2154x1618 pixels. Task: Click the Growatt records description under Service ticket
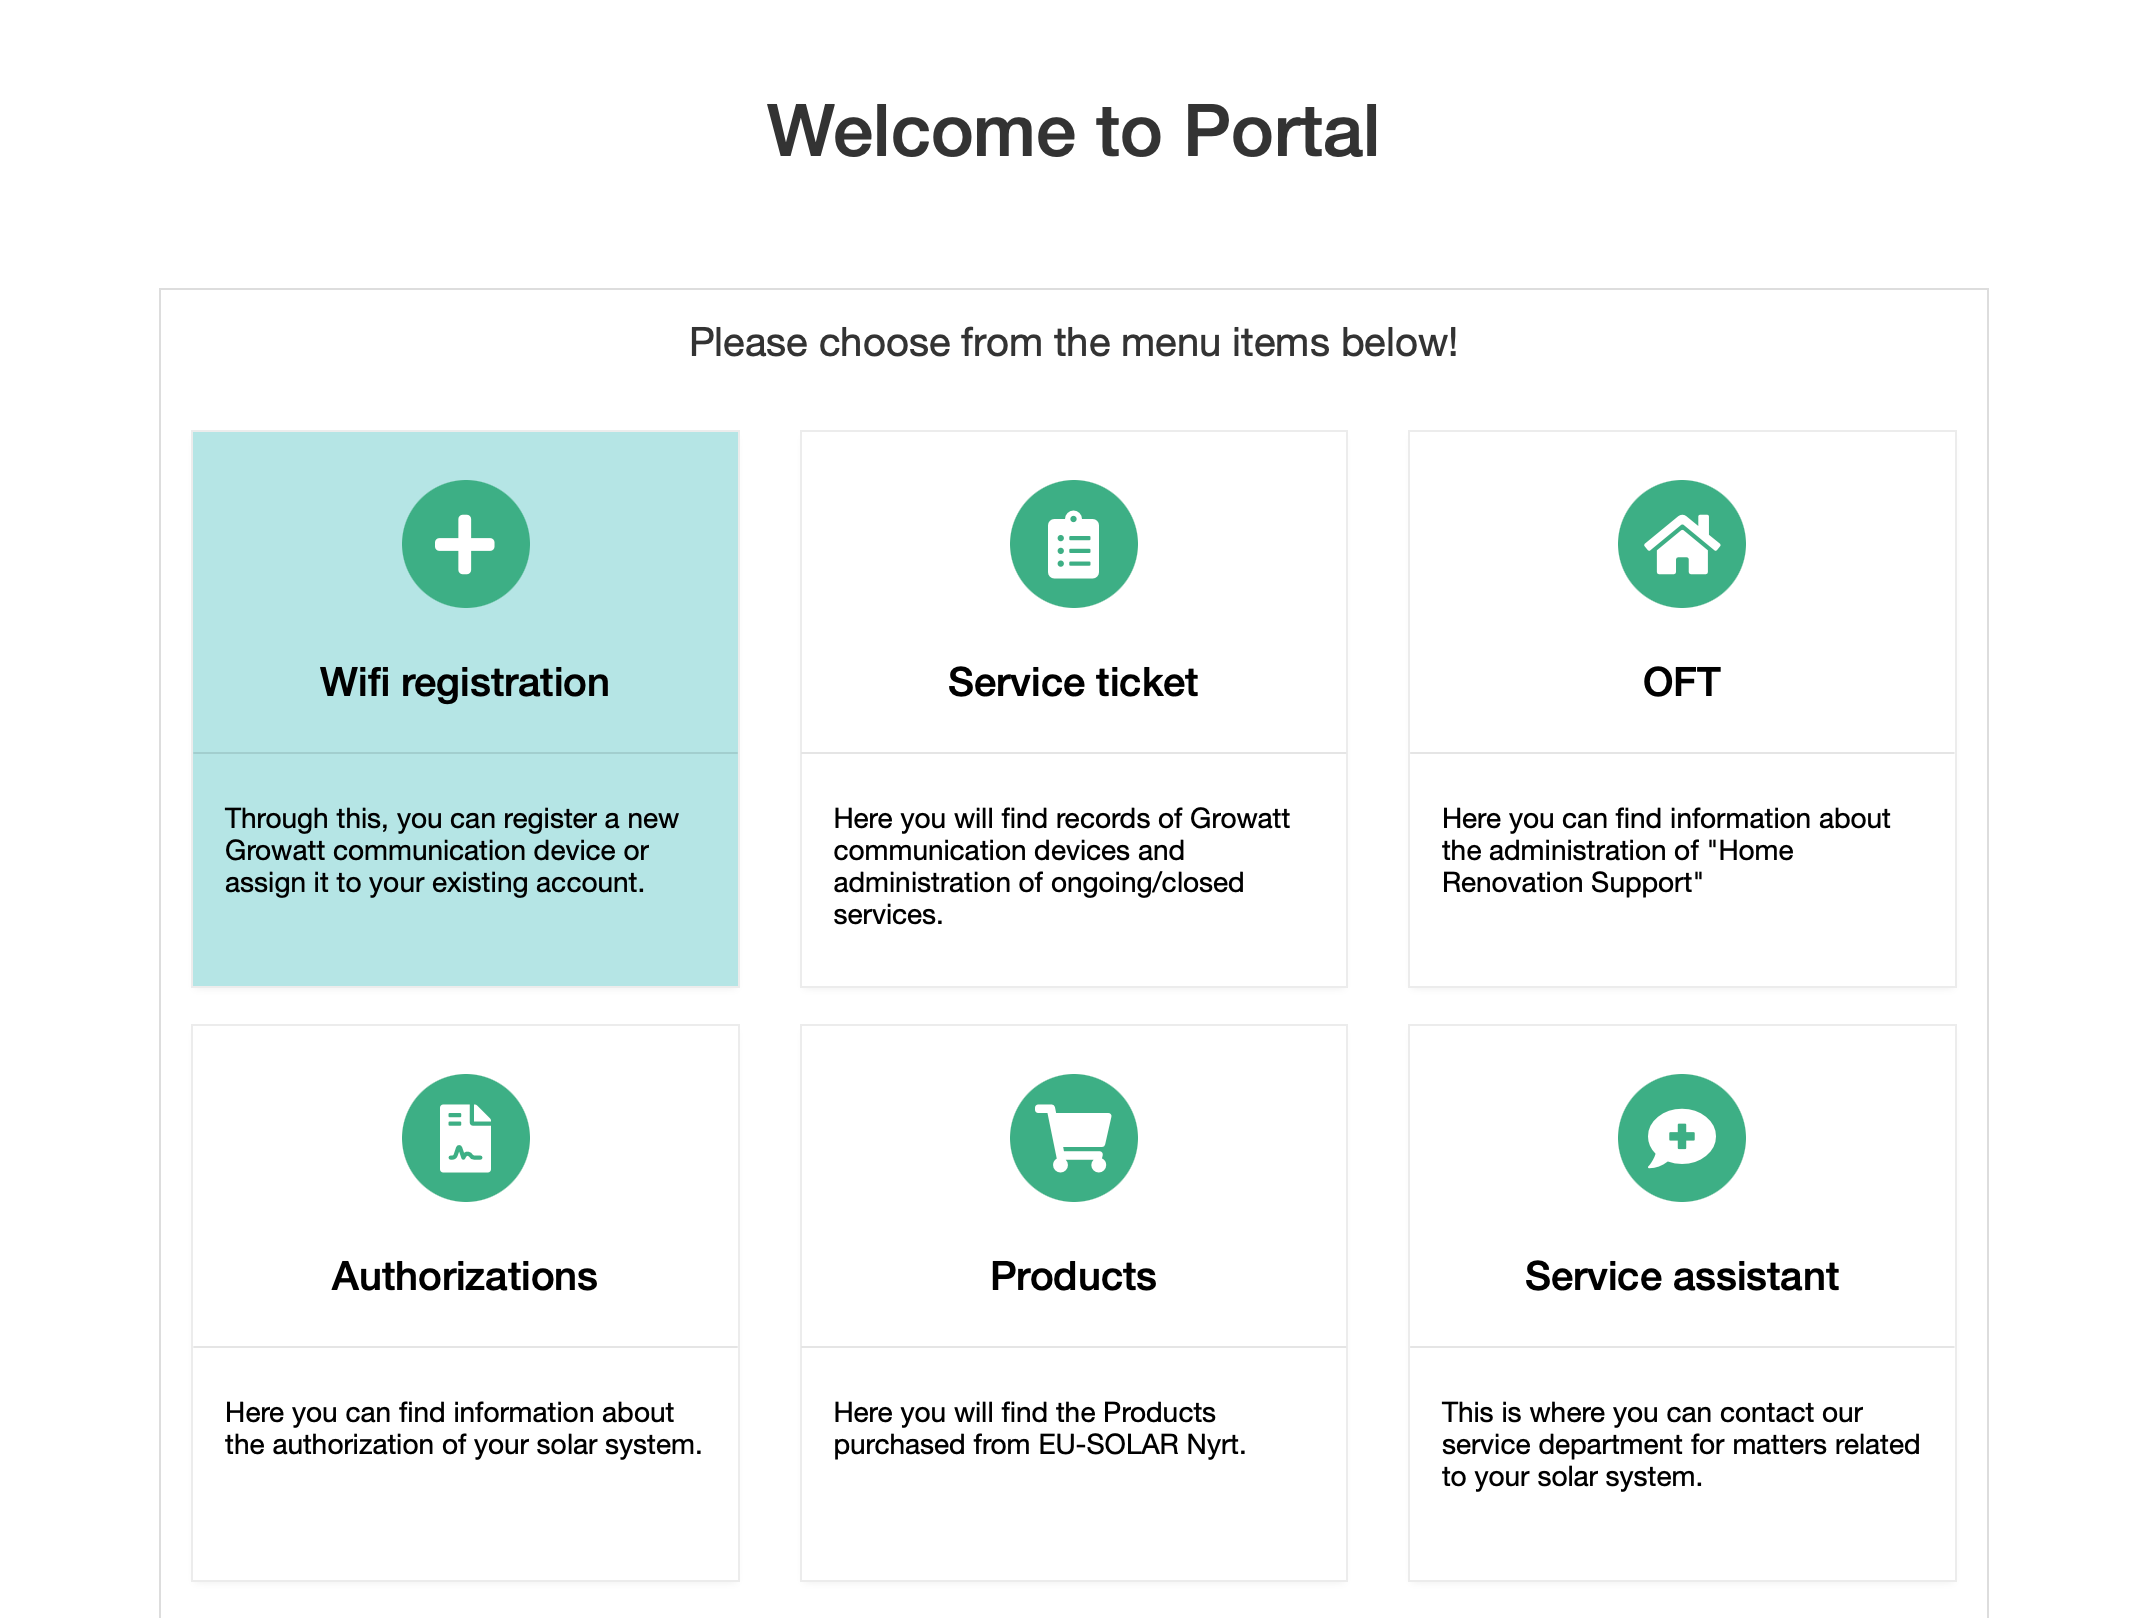(1060, 866)
